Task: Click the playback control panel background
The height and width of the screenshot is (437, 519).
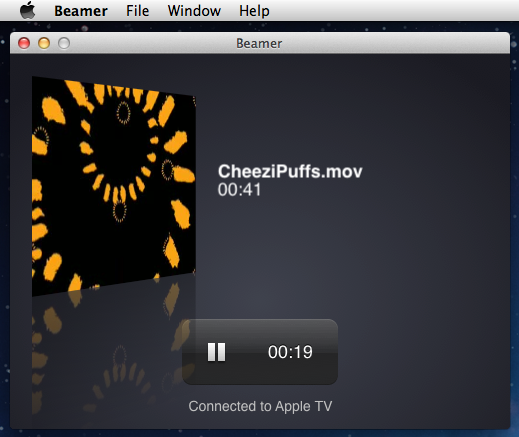Action: point(260,333)
